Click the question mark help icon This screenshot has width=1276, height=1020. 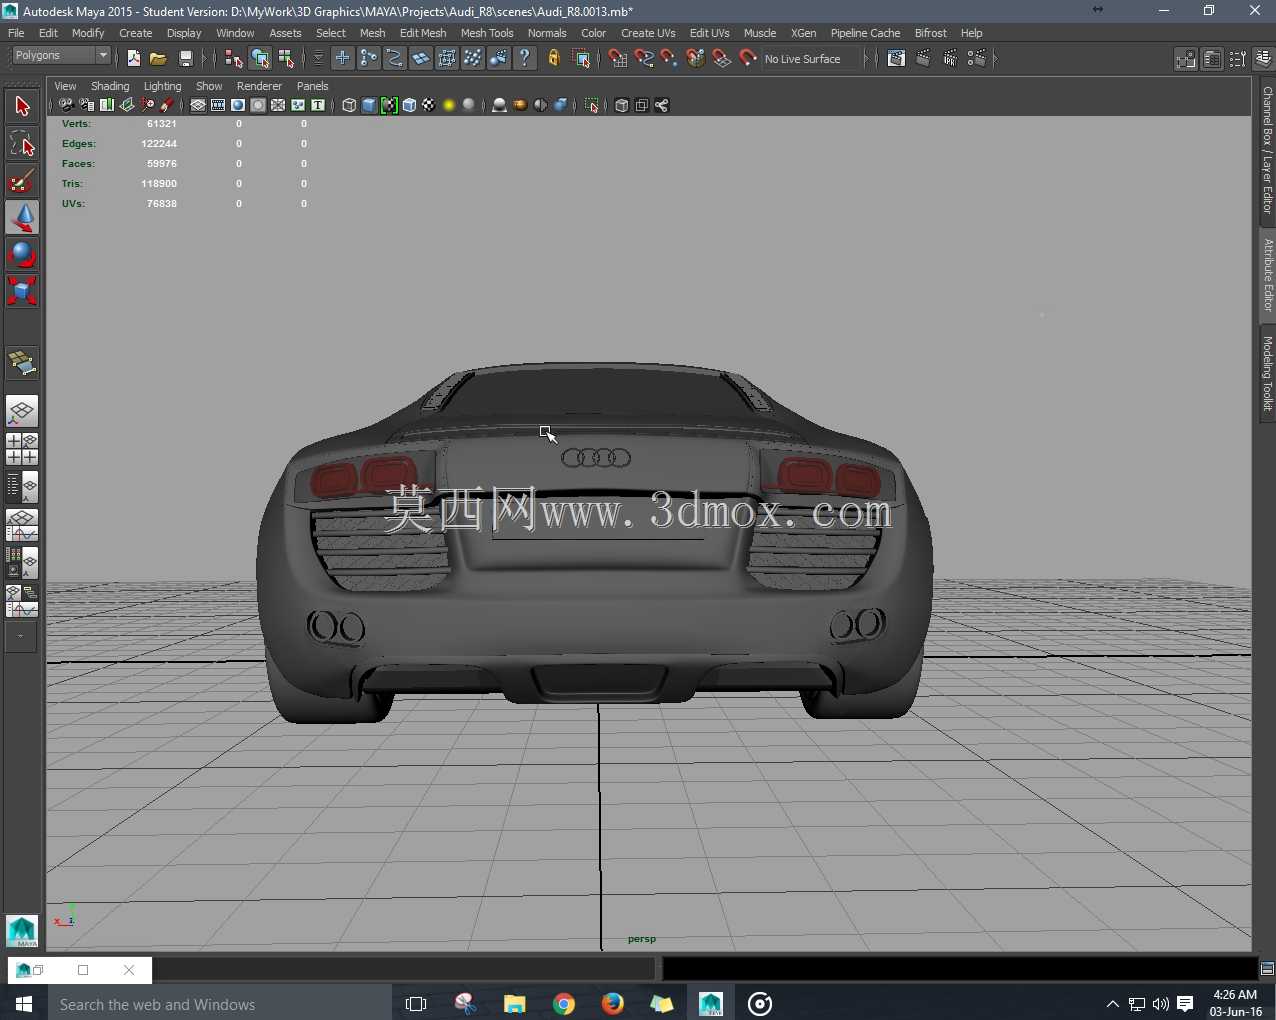[x=525, y=59]
